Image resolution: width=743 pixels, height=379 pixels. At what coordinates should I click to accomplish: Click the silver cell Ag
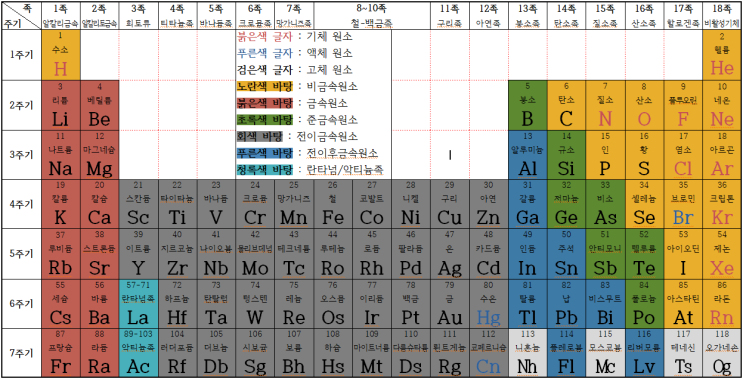(450, 254)
